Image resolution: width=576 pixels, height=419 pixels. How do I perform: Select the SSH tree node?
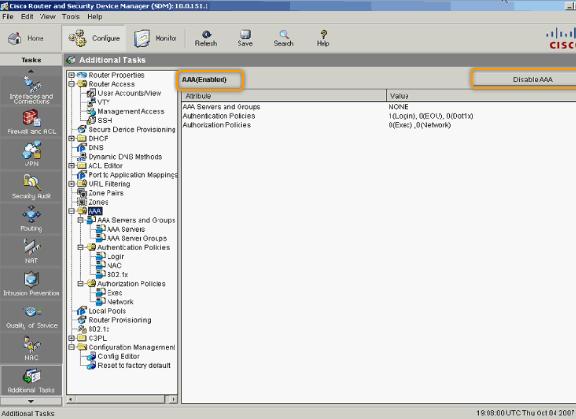click(x=105, y=120)
